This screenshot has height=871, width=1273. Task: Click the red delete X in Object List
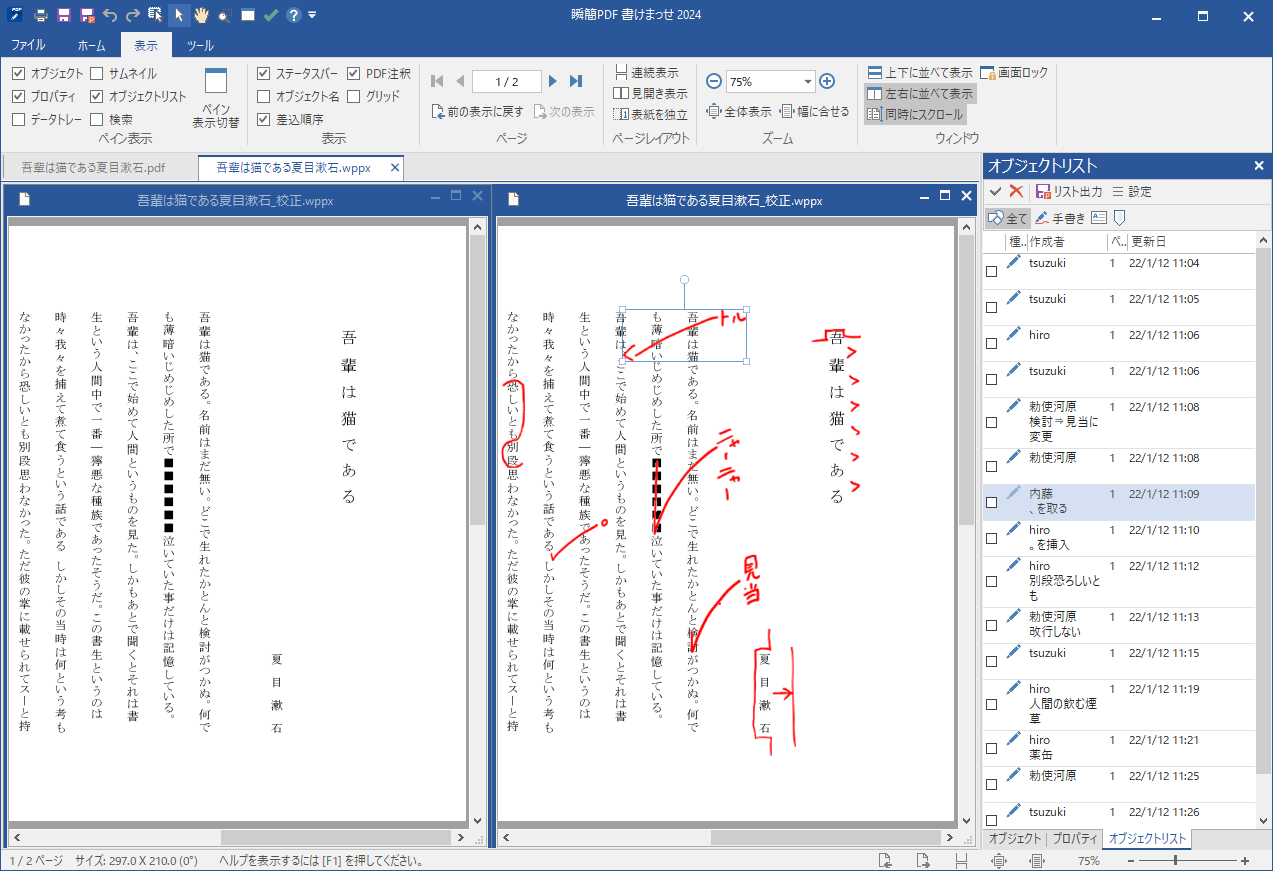click(1016, 191)
